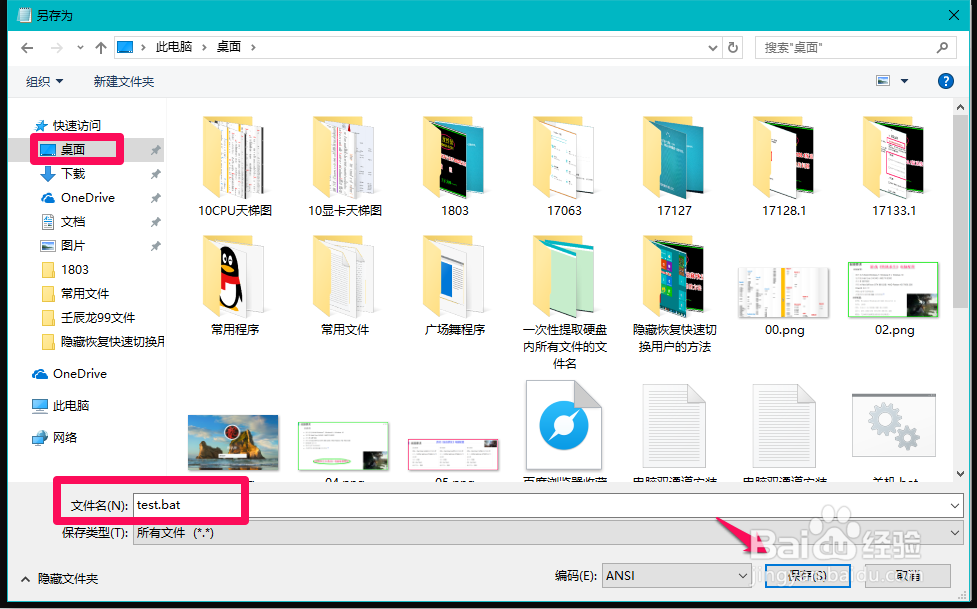
Task: Click 桌面 in the address bar
Action: pos(229,47)
